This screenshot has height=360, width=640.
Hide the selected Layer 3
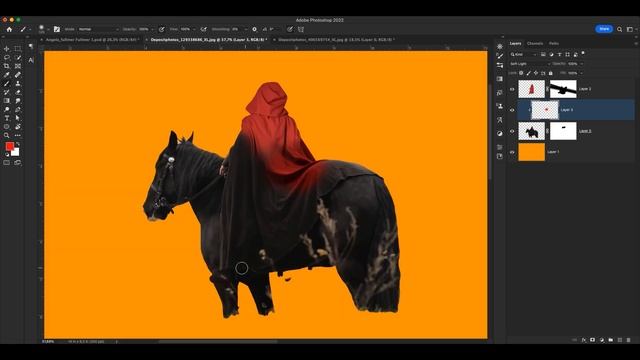pos(512,110)
